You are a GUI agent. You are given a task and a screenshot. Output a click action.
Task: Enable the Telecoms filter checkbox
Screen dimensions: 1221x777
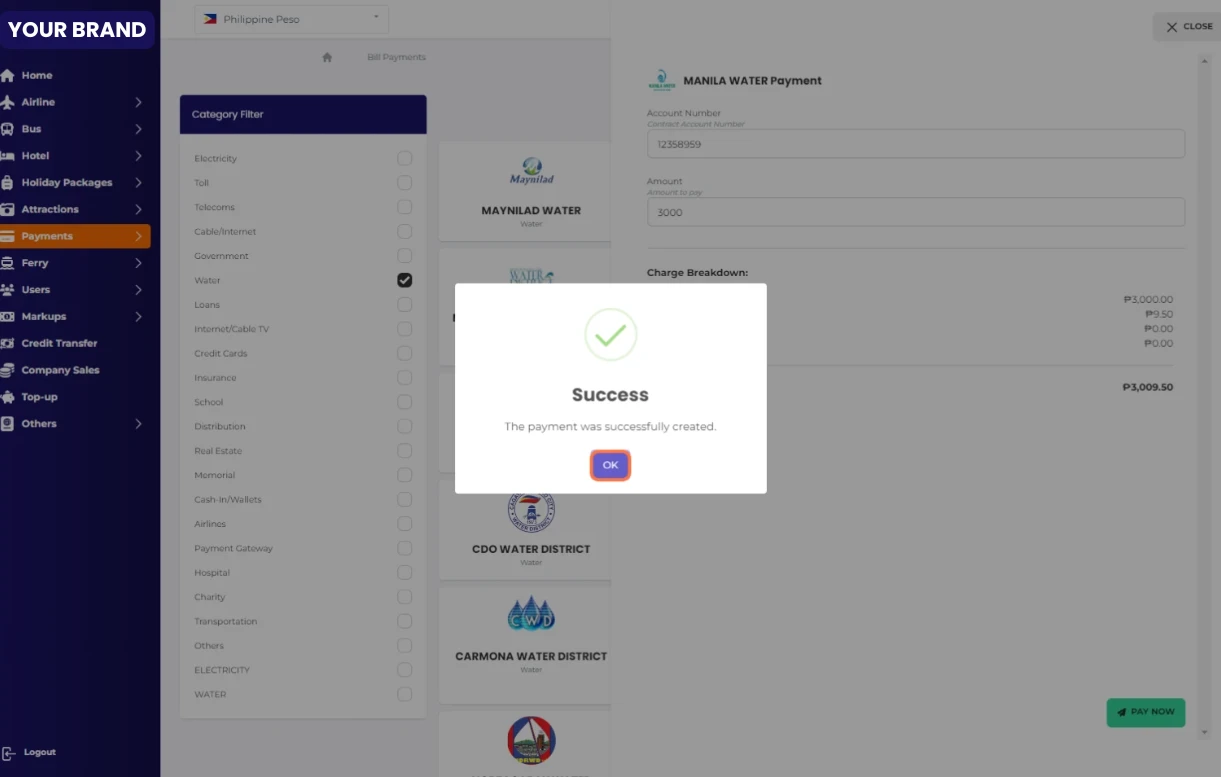[404, 207]
